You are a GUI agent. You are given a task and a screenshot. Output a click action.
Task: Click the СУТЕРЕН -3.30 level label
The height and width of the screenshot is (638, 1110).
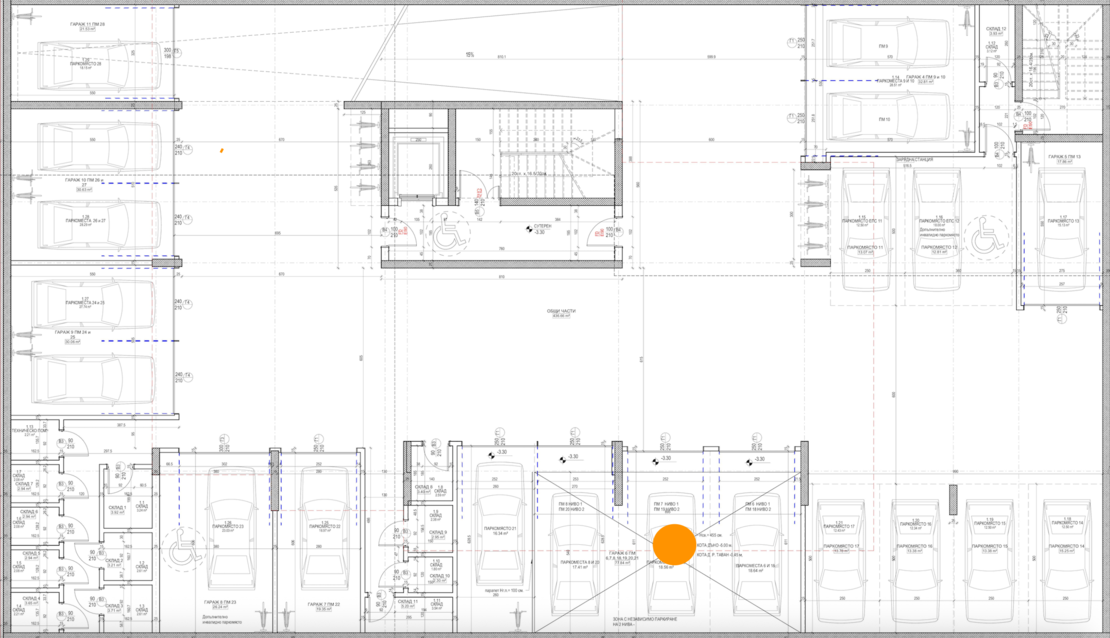pyautogui.click(x=539, y=229)
